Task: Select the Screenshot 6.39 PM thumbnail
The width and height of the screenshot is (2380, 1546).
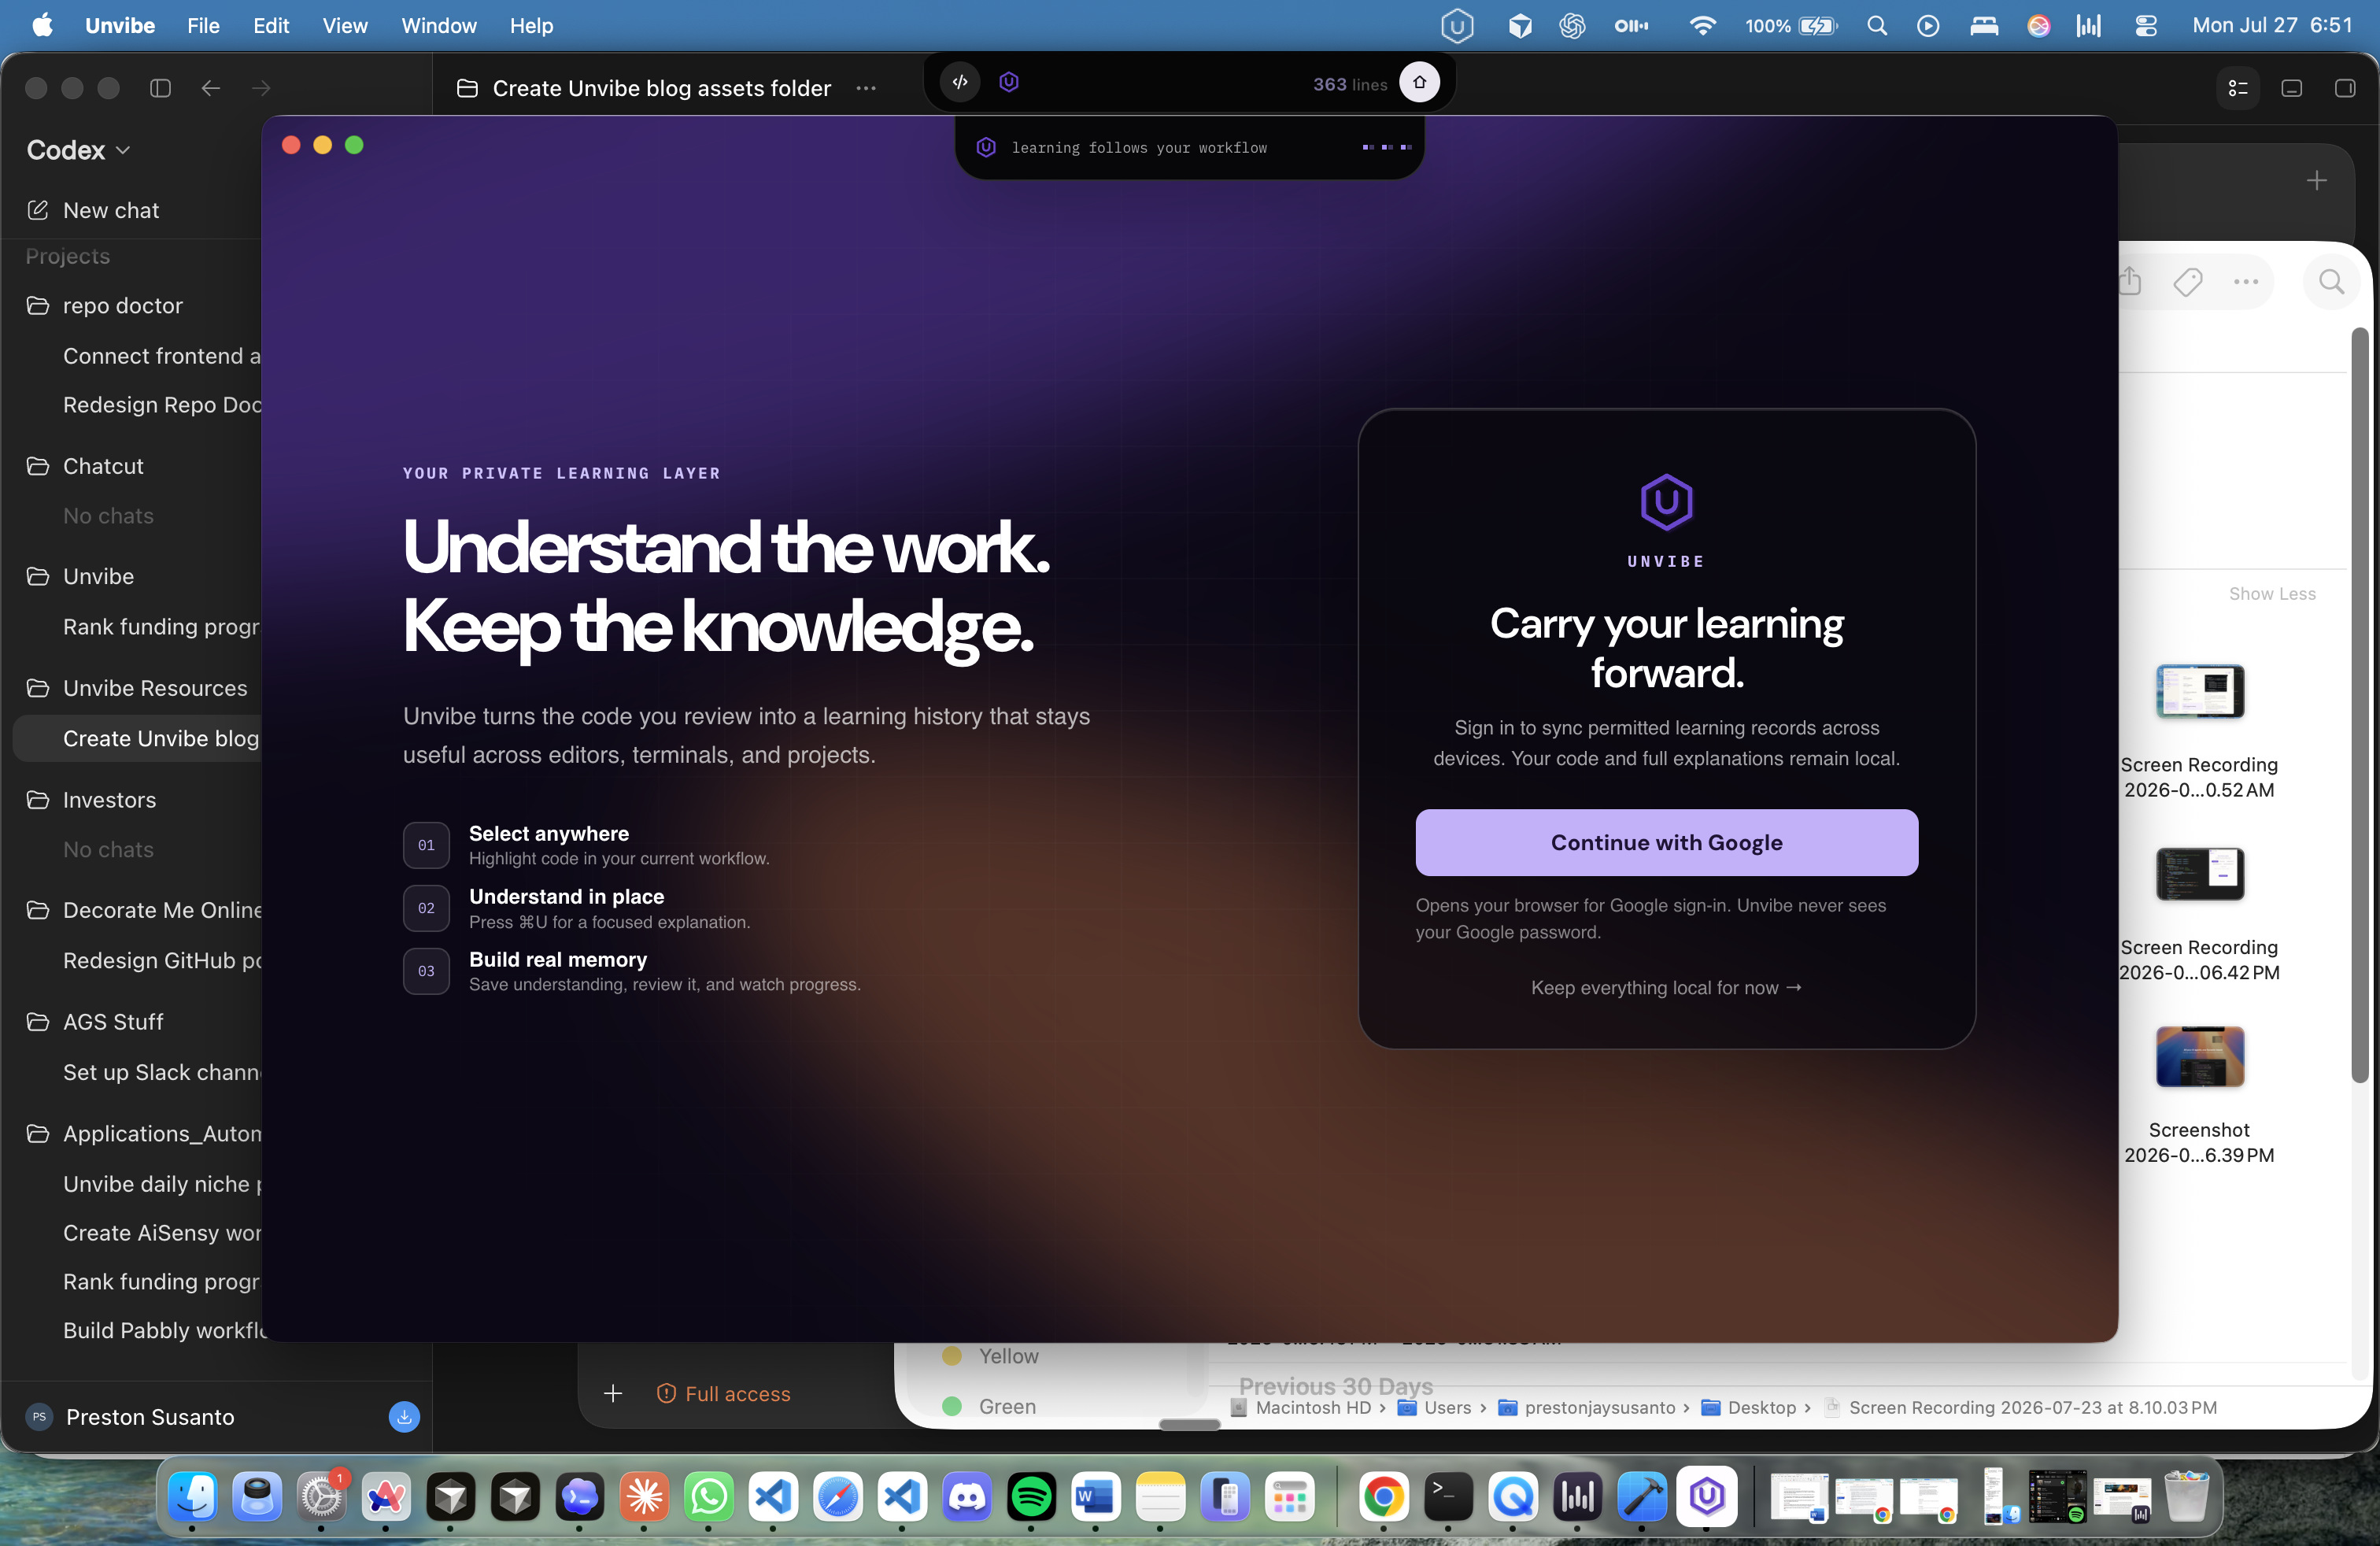Action: (2200, 1057)
